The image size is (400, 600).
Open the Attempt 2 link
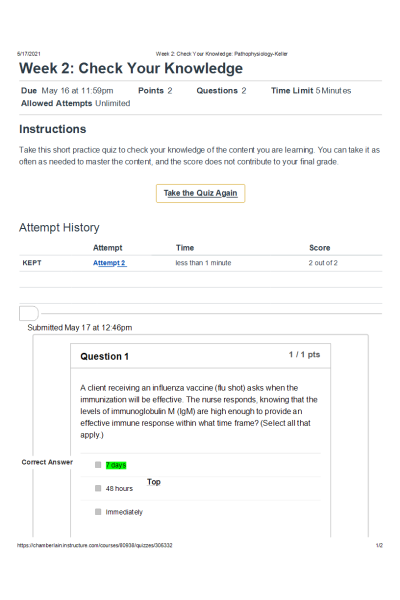[x=109, y=263]
